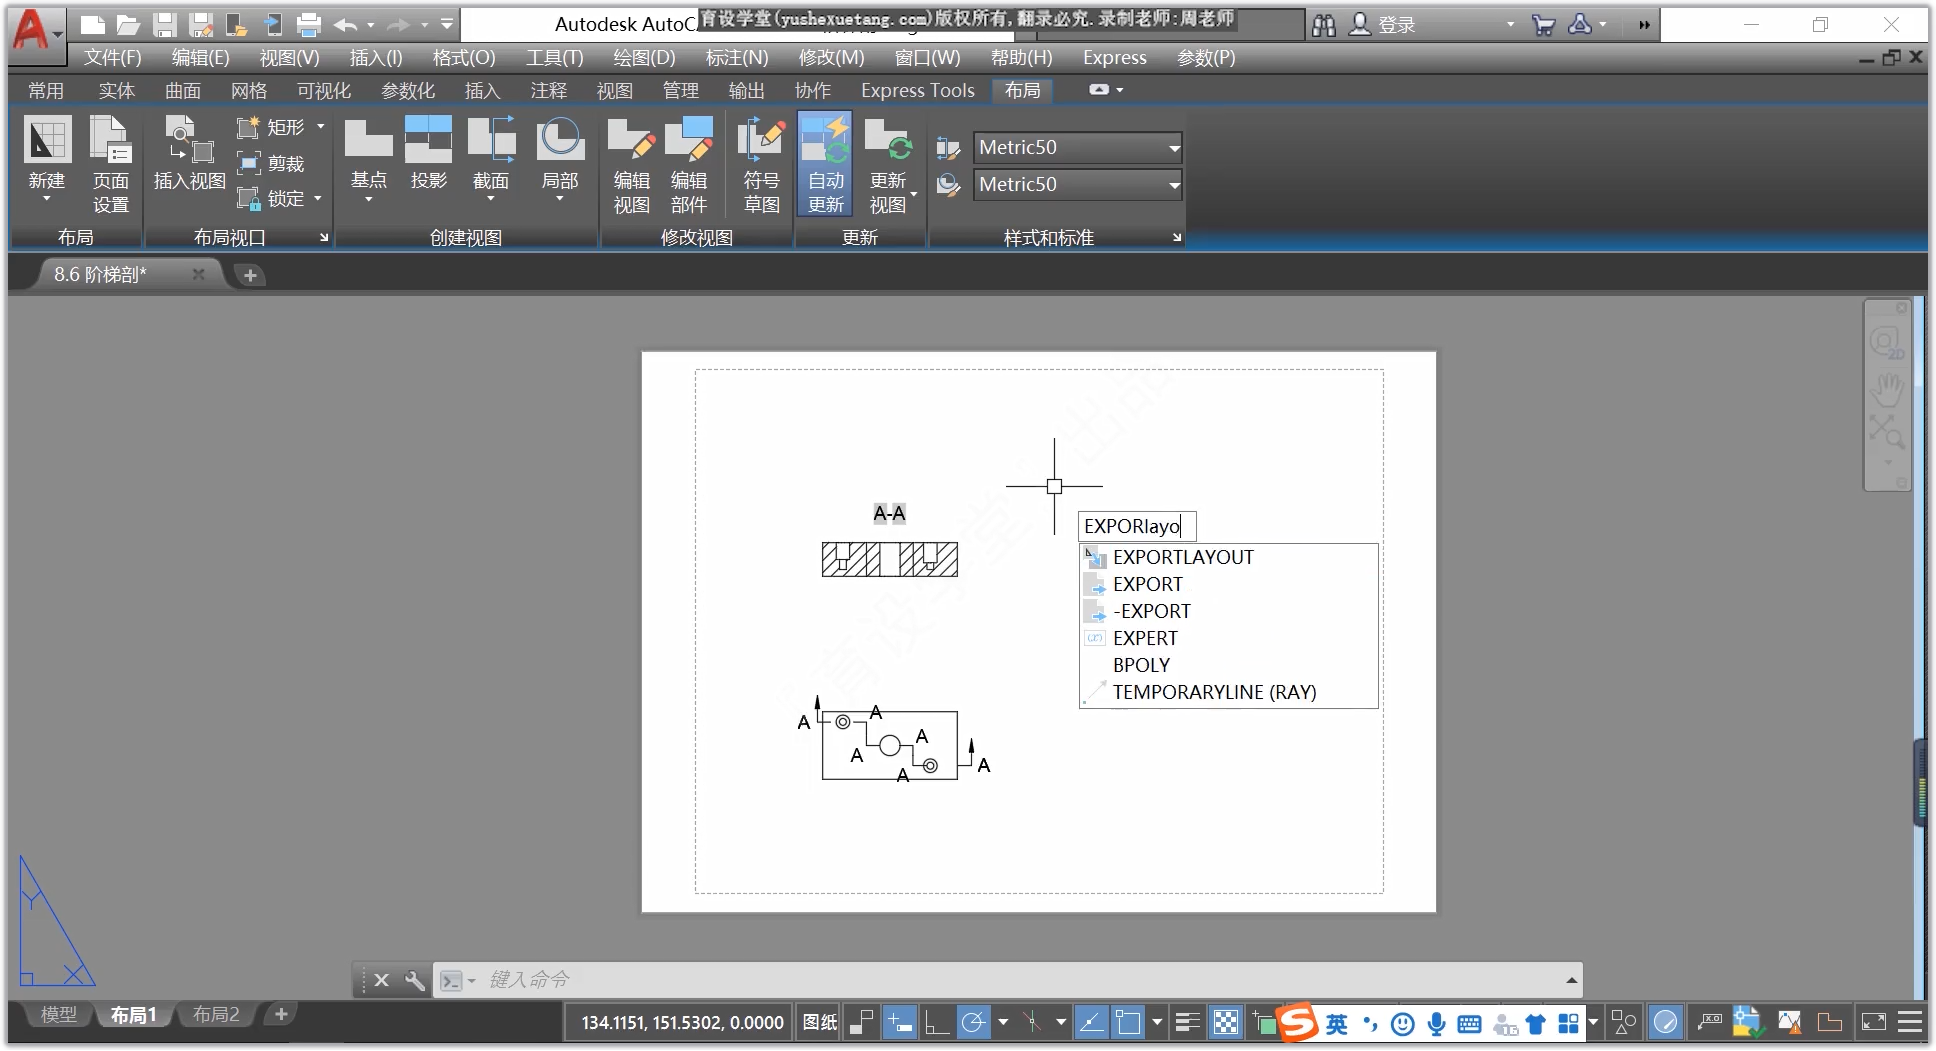Toggle transparency display in status bar
Screen dimensions: 1936x1051
(x=1225, y=1022)
